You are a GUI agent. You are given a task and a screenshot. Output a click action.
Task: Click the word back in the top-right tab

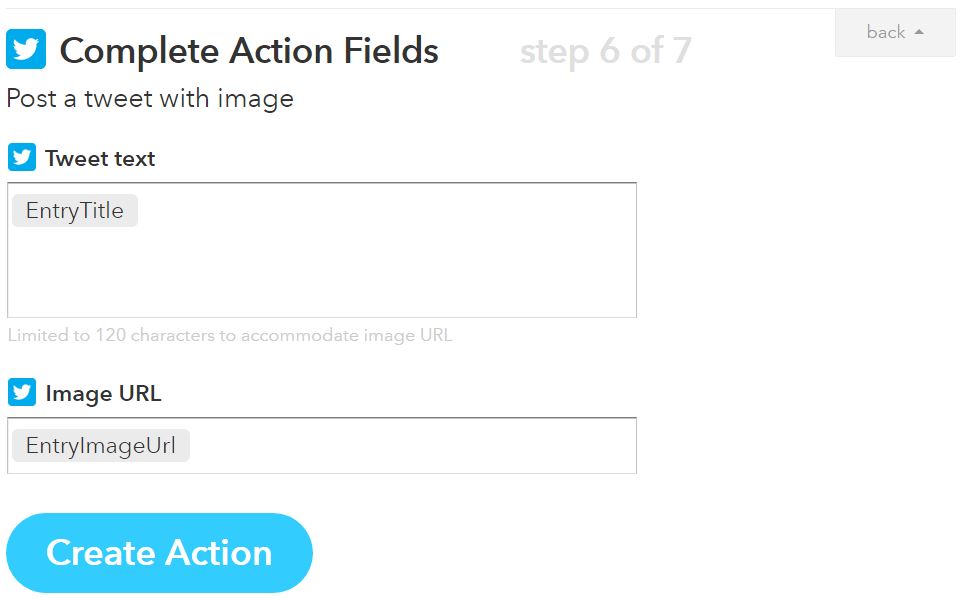point(886,32)
